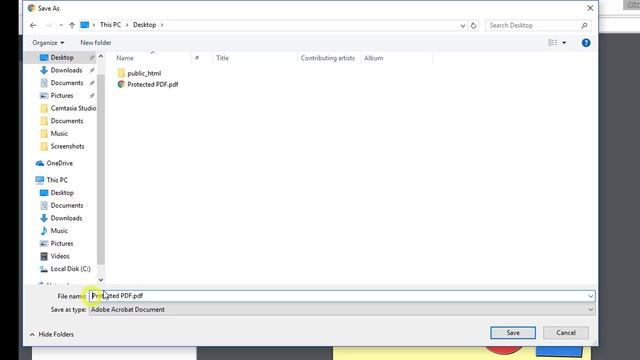Click the Cancel button
This screenshot has height=360, width=640.
(x=566, y=333)
